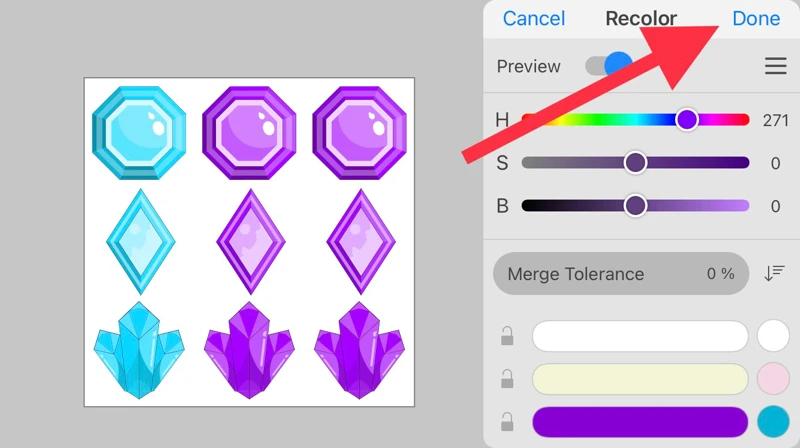Open the Merge Tolerance percentage control
This screenshot has width=800, height=448.
[x=620, y=273]
